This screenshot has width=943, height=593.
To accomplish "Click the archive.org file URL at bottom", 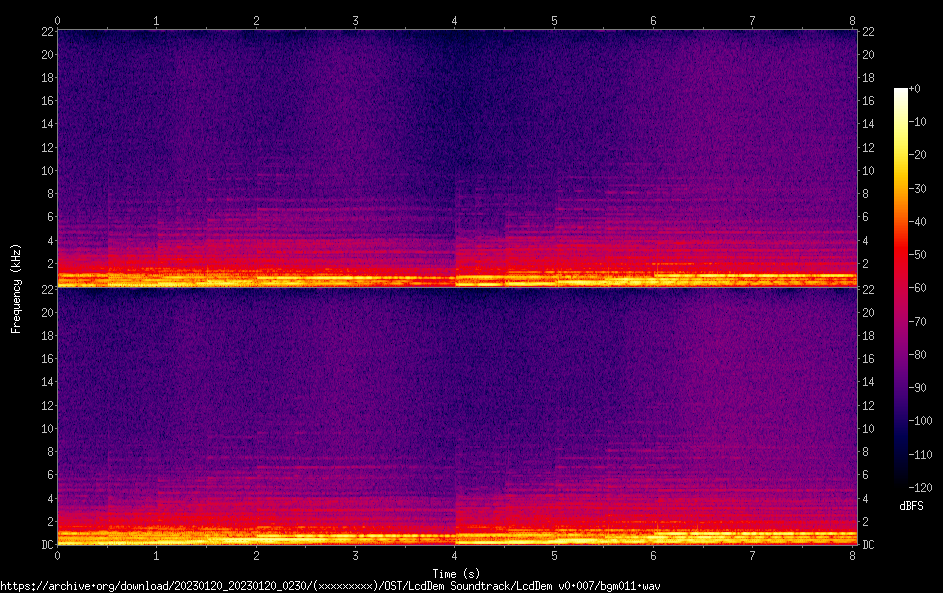I will [x=330, y=585].
